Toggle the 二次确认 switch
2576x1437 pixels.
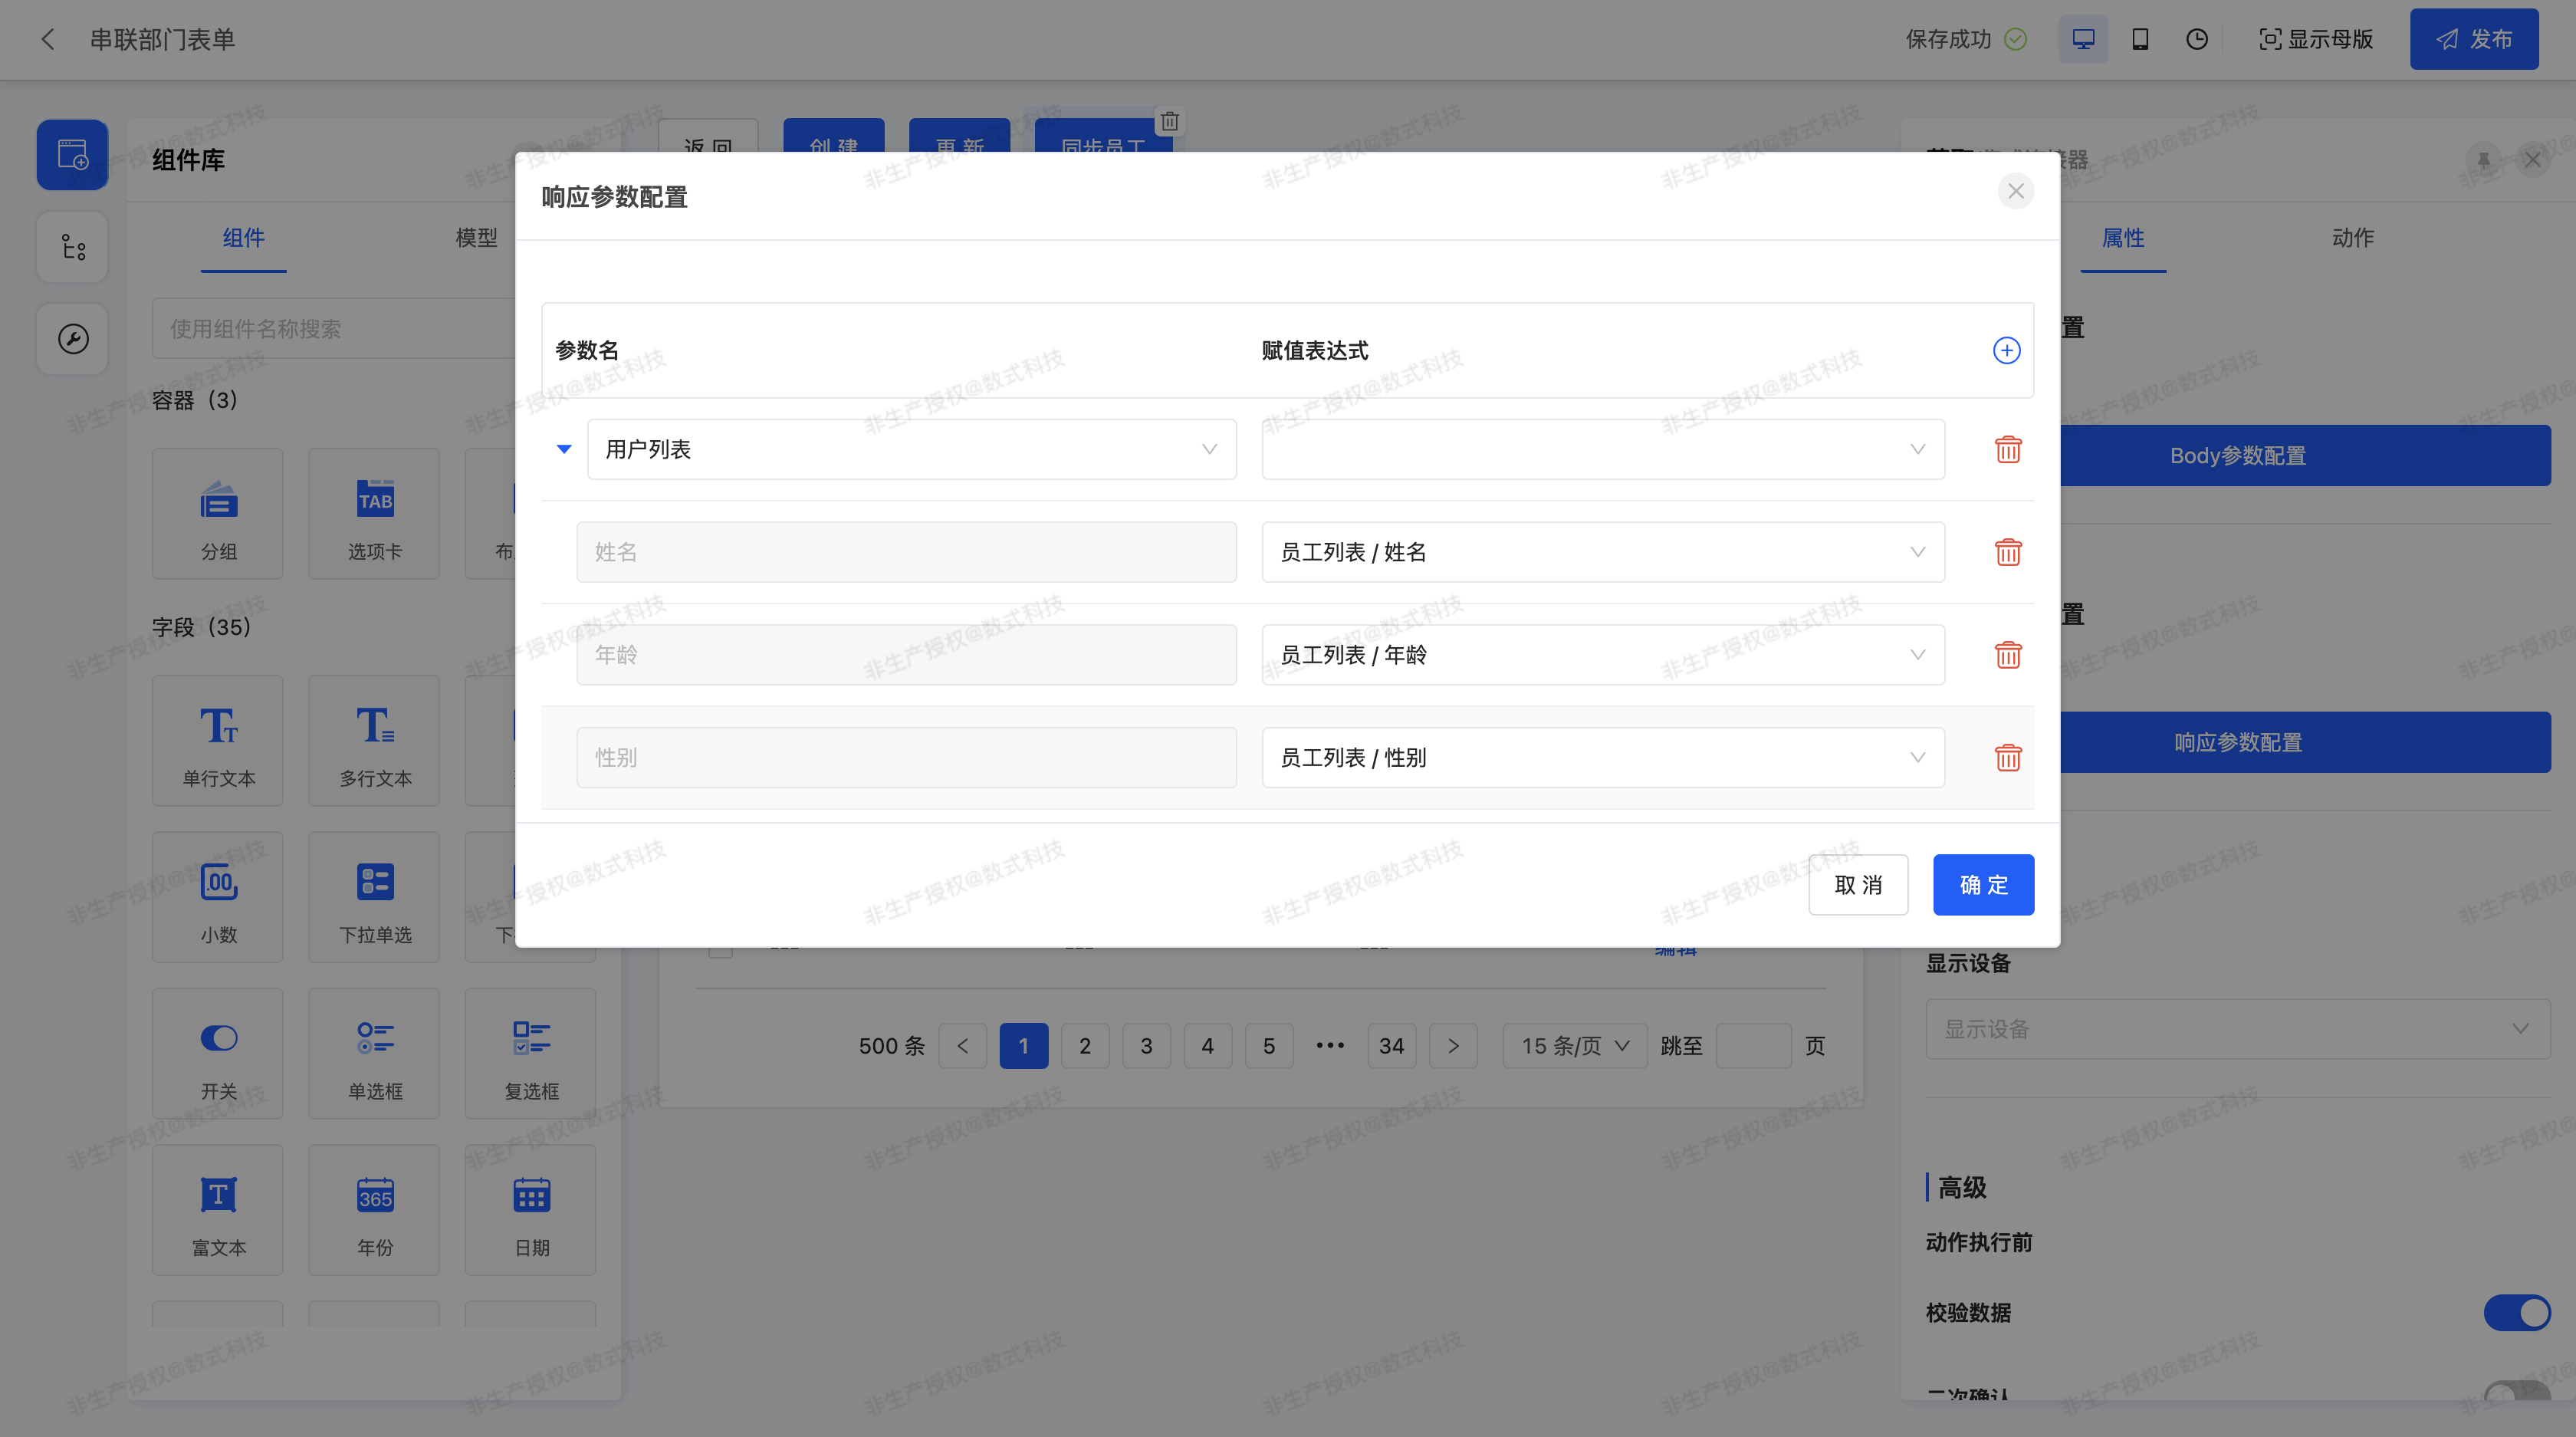tap(2517, 1392)
